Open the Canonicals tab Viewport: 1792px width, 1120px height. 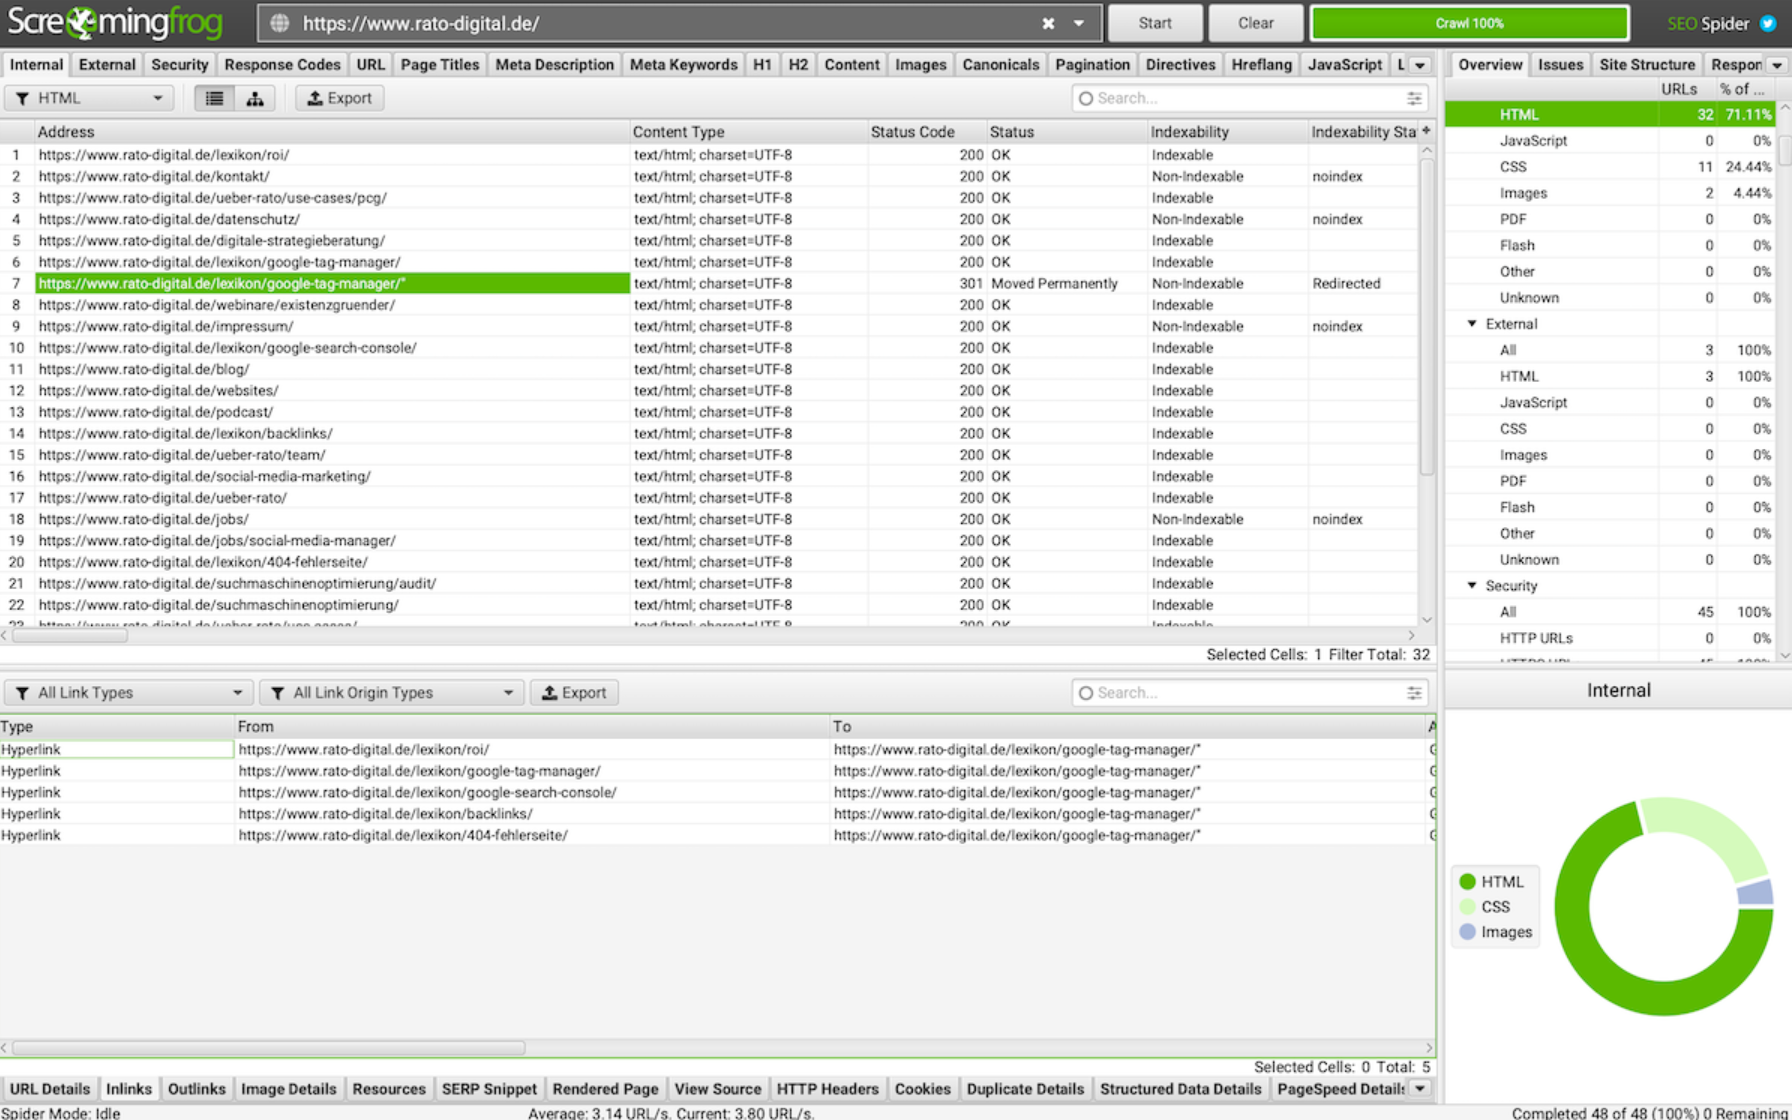(x=1001, y=64)
